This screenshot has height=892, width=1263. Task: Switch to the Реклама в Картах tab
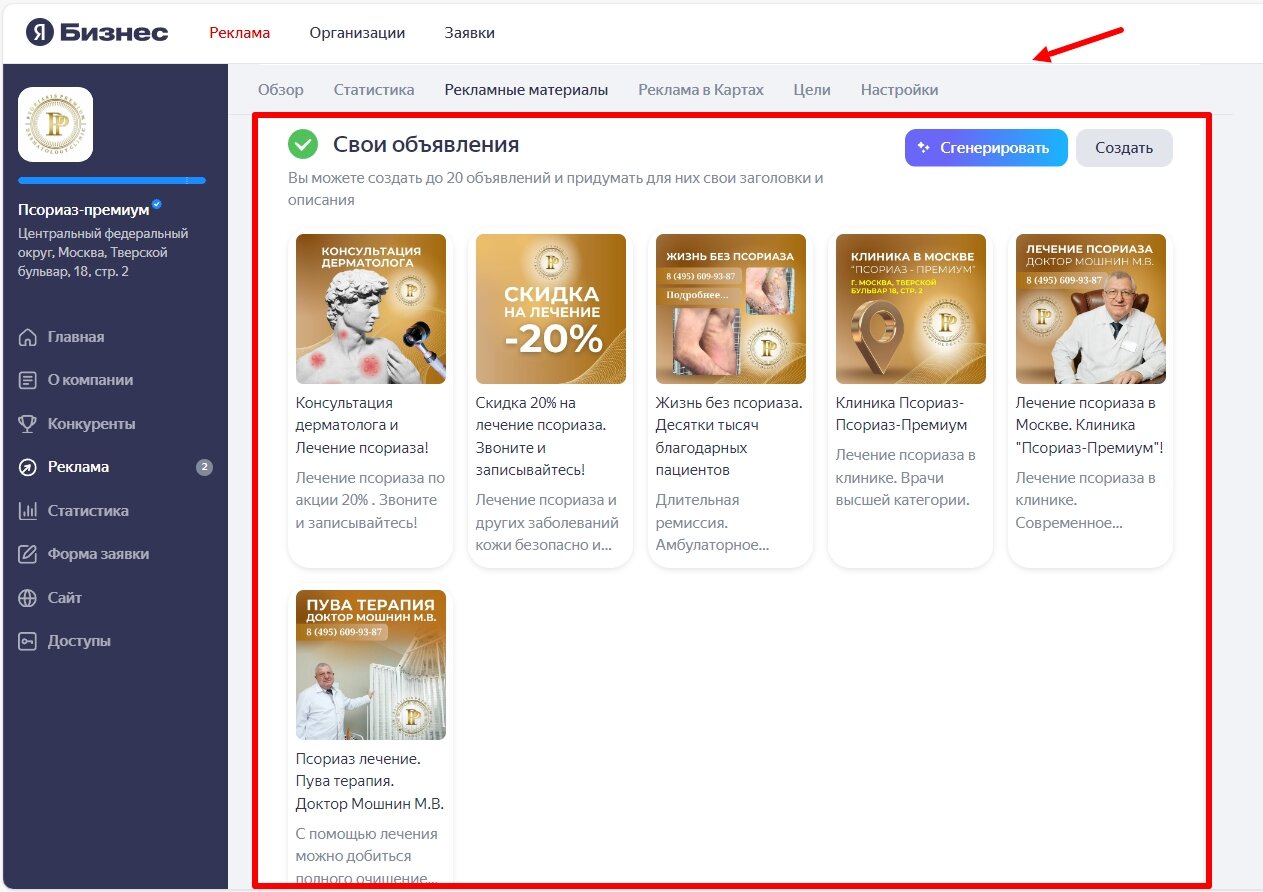click(x=701, y=89)
